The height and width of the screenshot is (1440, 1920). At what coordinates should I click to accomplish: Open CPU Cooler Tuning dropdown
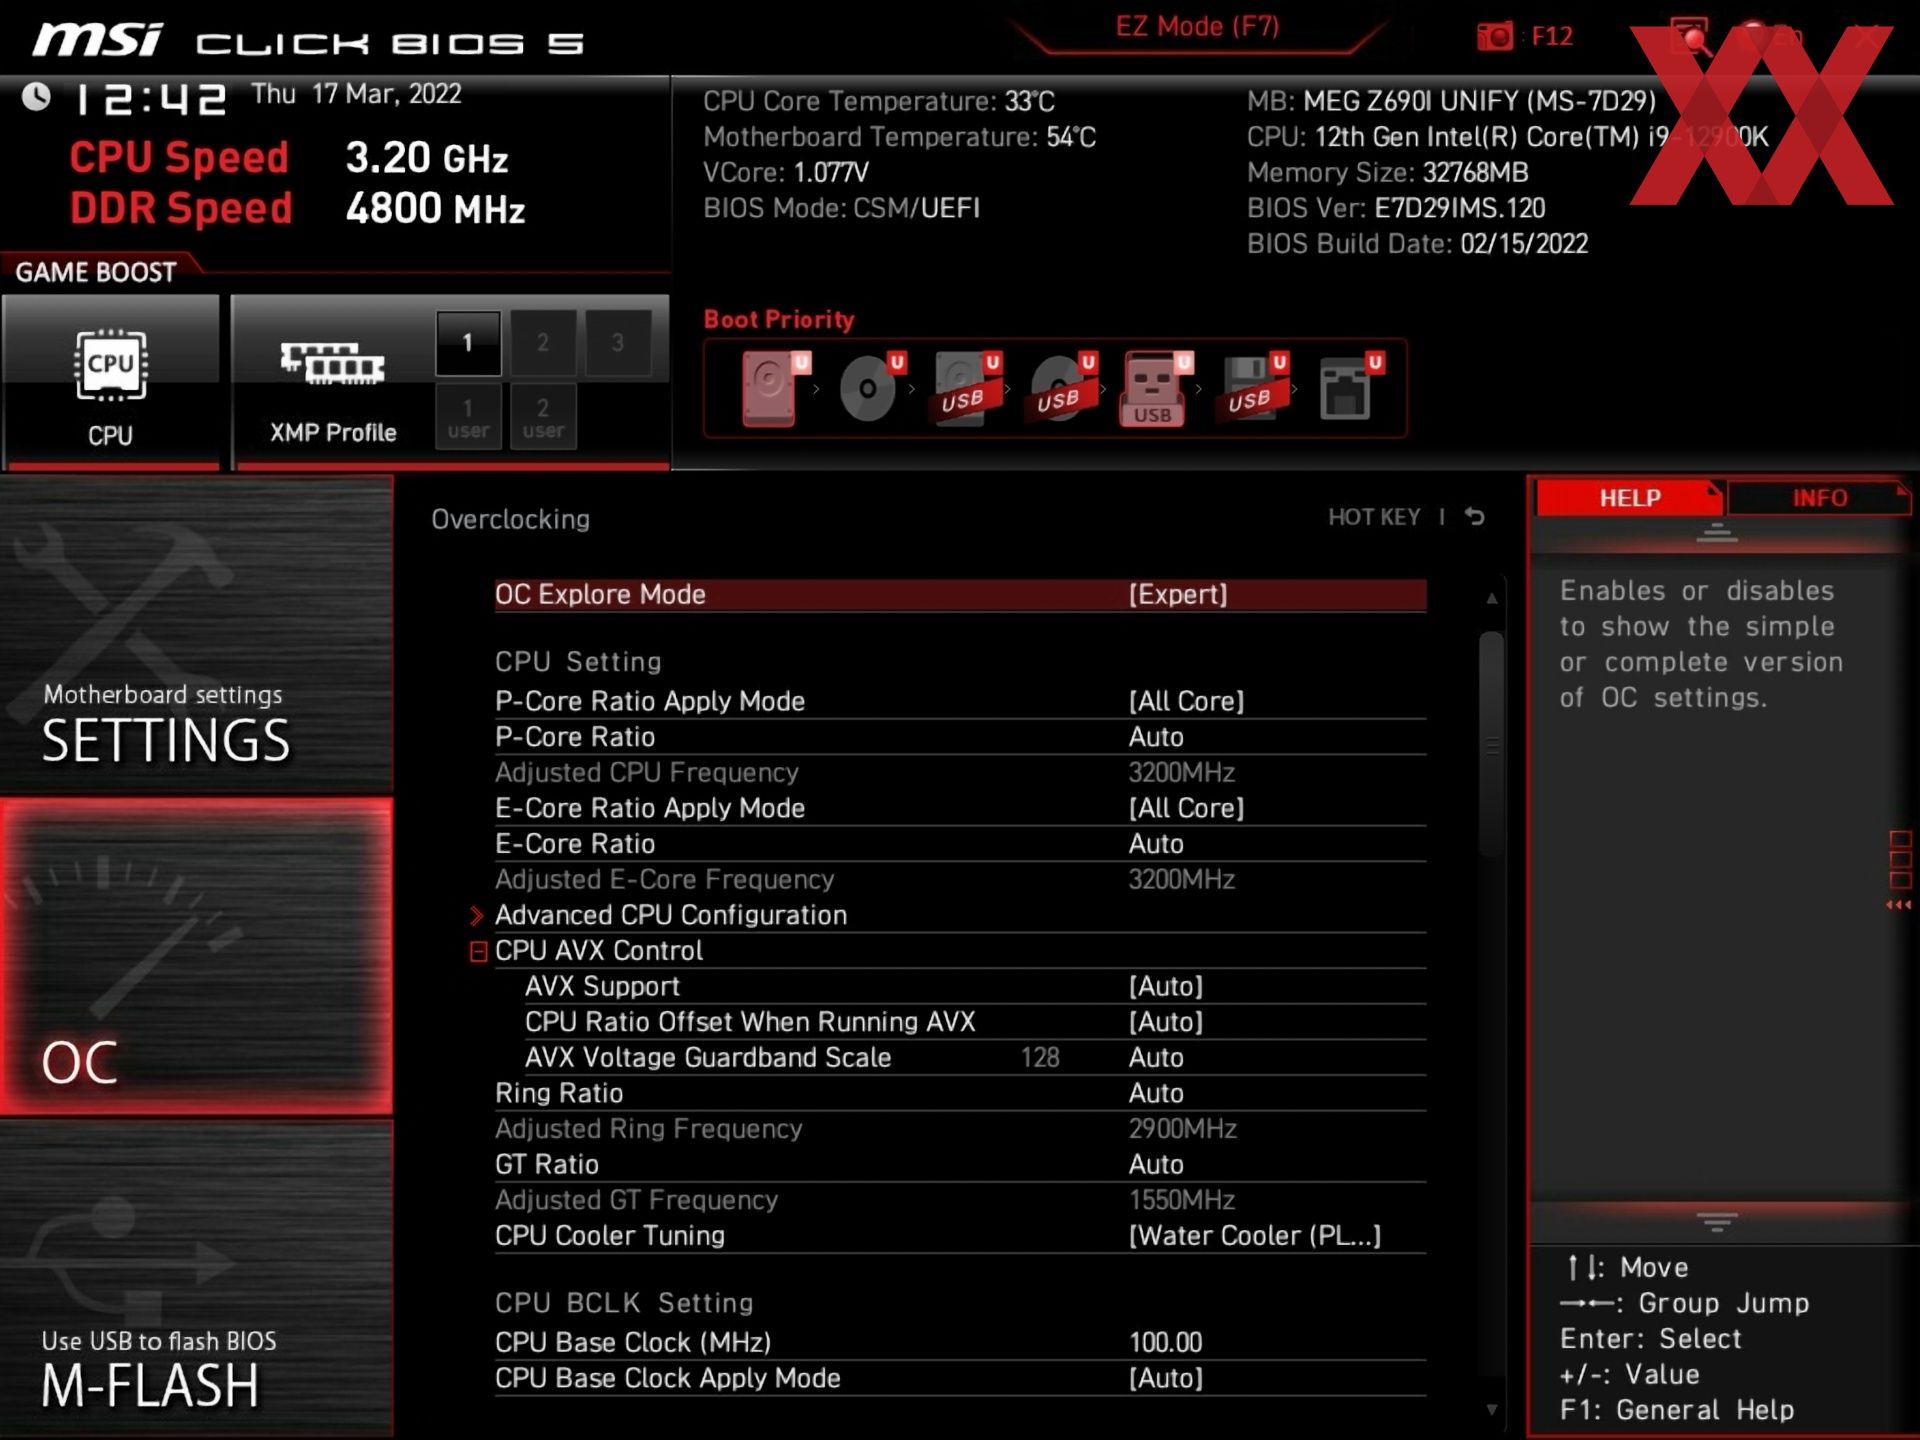click(x=960, y=1236)
